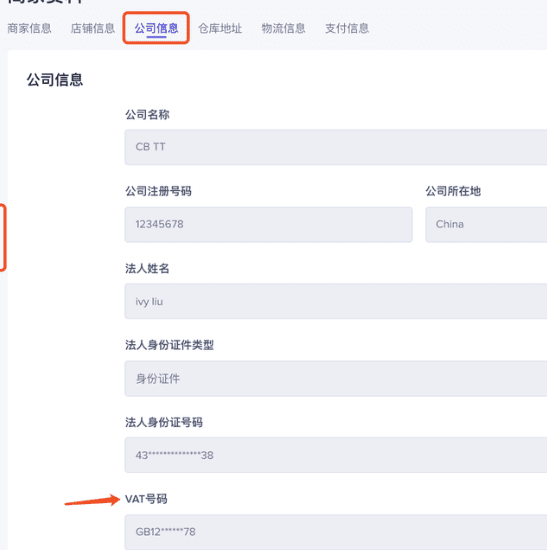Open the 物流信息 tab
Viewport: 547px width, 550px height.
pos(283,28)
